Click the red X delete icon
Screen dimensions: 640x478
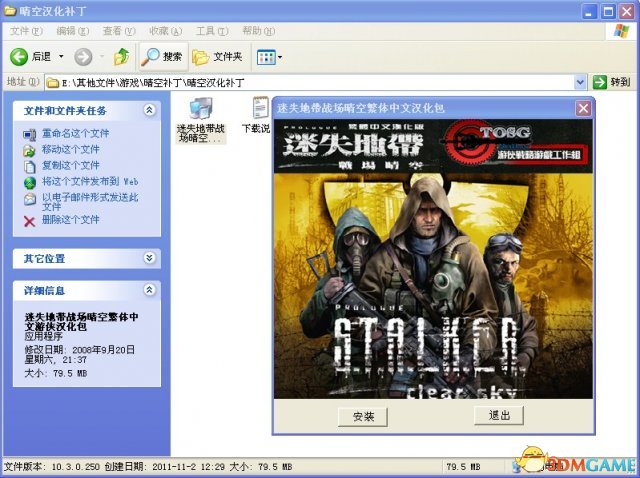[29, 221]
